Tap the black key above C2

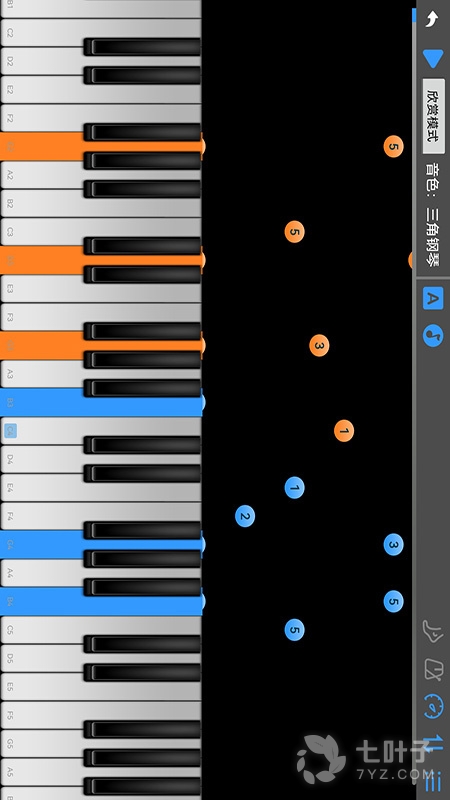(142, 47)
